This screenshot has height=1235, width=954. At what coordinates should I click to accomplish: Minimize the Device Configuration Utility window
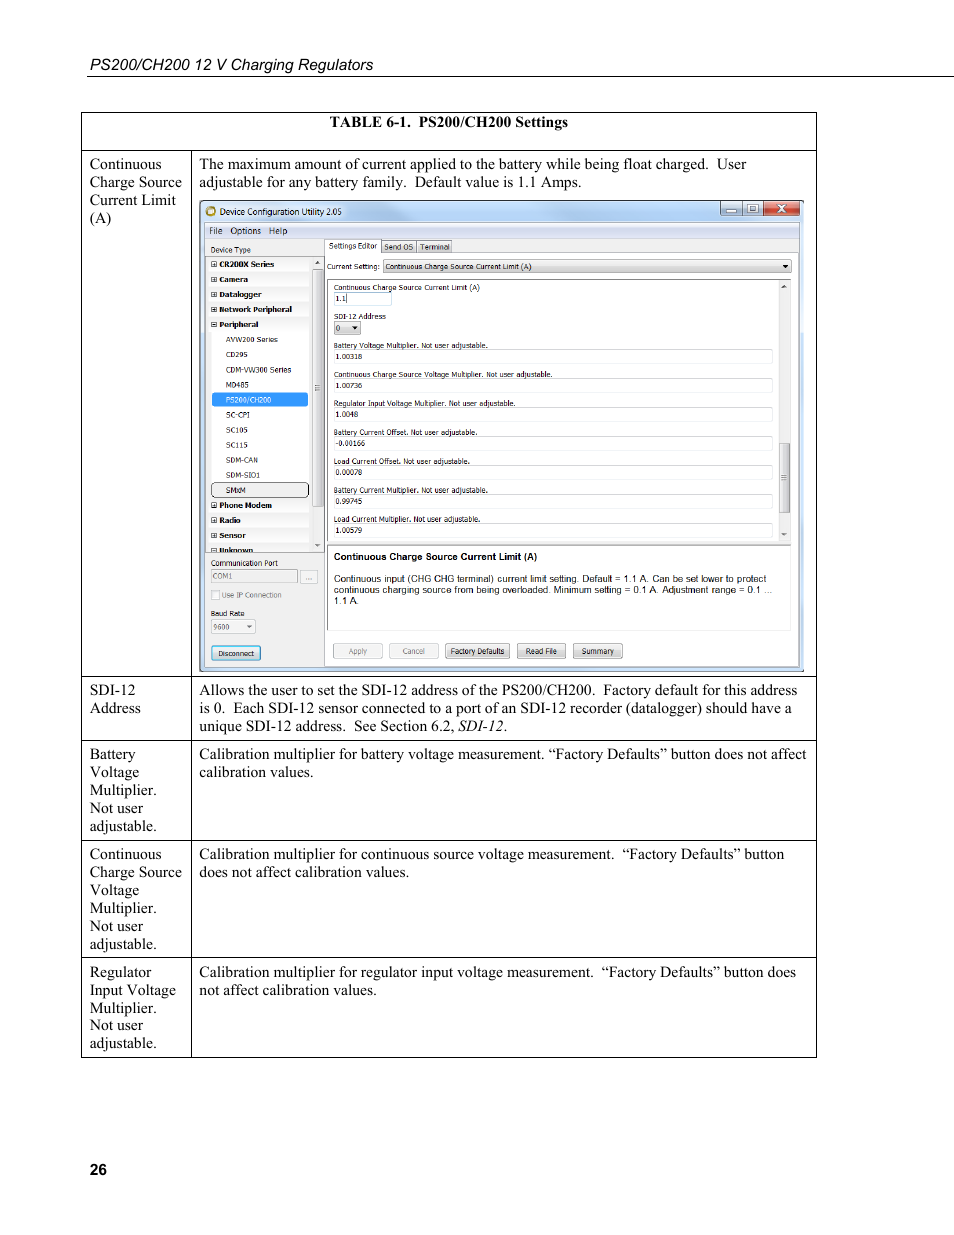point(732,209)
